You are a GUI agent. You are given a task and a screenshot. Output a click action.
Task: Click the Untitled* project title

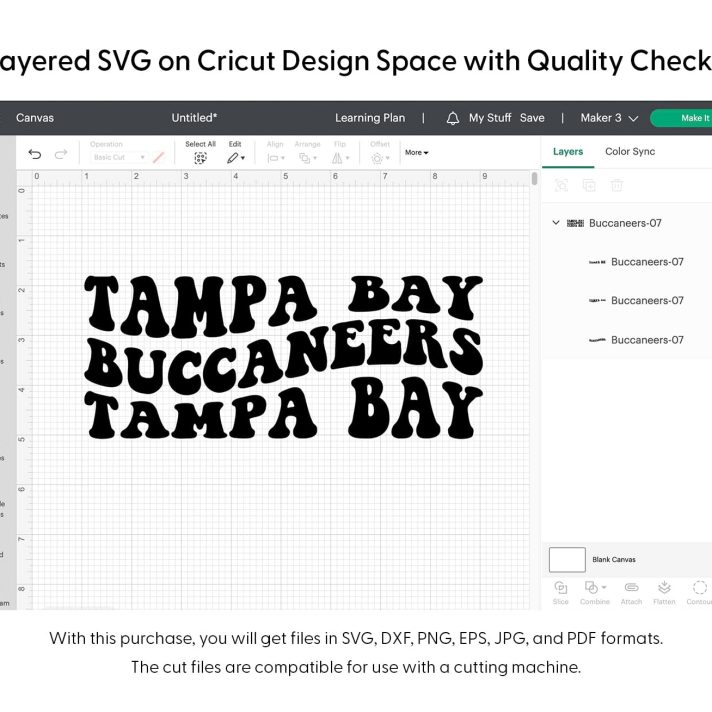click(x=194, y=118)
